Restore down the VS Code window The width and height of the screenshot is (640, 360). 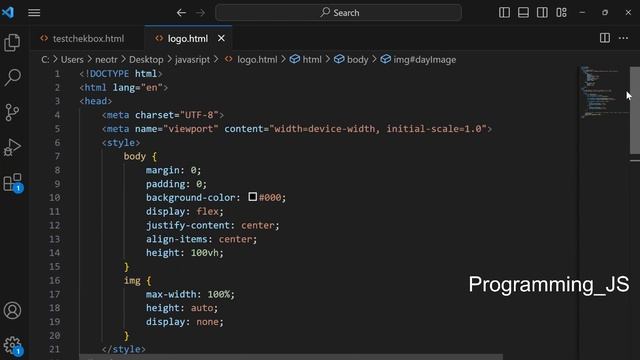point(605,13)
